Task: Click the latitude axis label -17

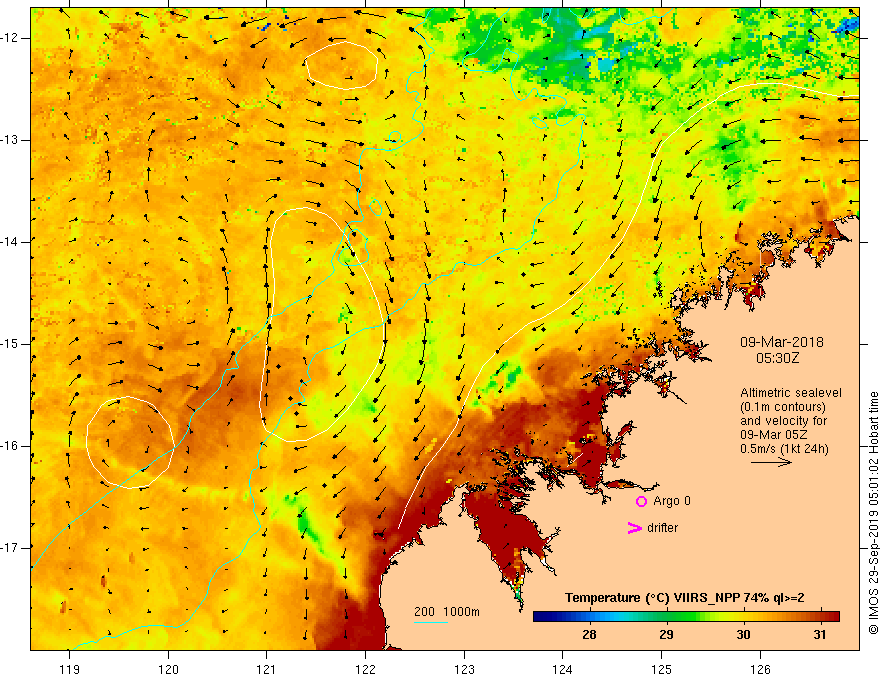Action: pos(11,548)
